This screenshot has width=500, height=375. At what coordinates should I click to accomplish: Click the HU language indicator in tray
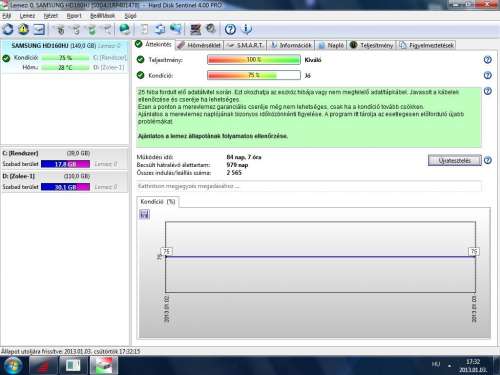coord(436,364)
